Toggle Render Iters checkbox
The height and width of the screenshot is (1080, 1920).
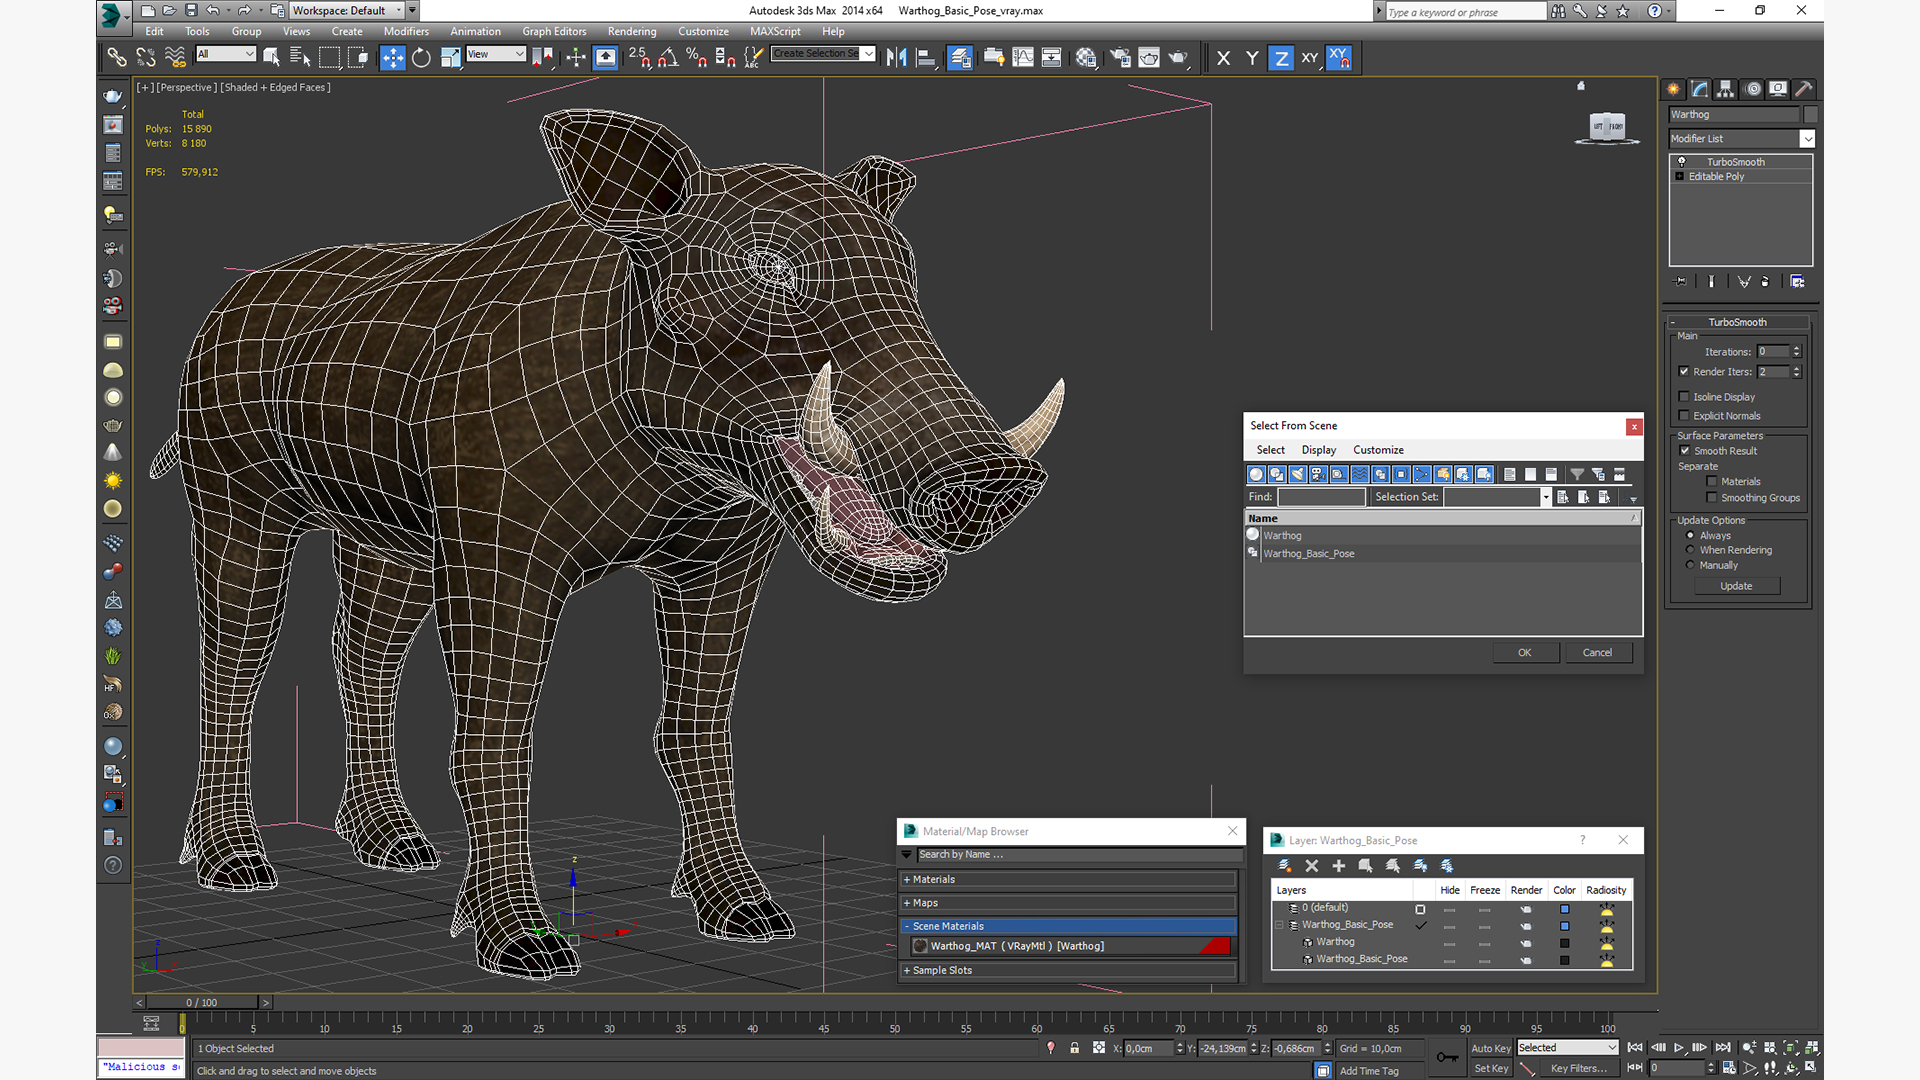(x=1684, y=372)
